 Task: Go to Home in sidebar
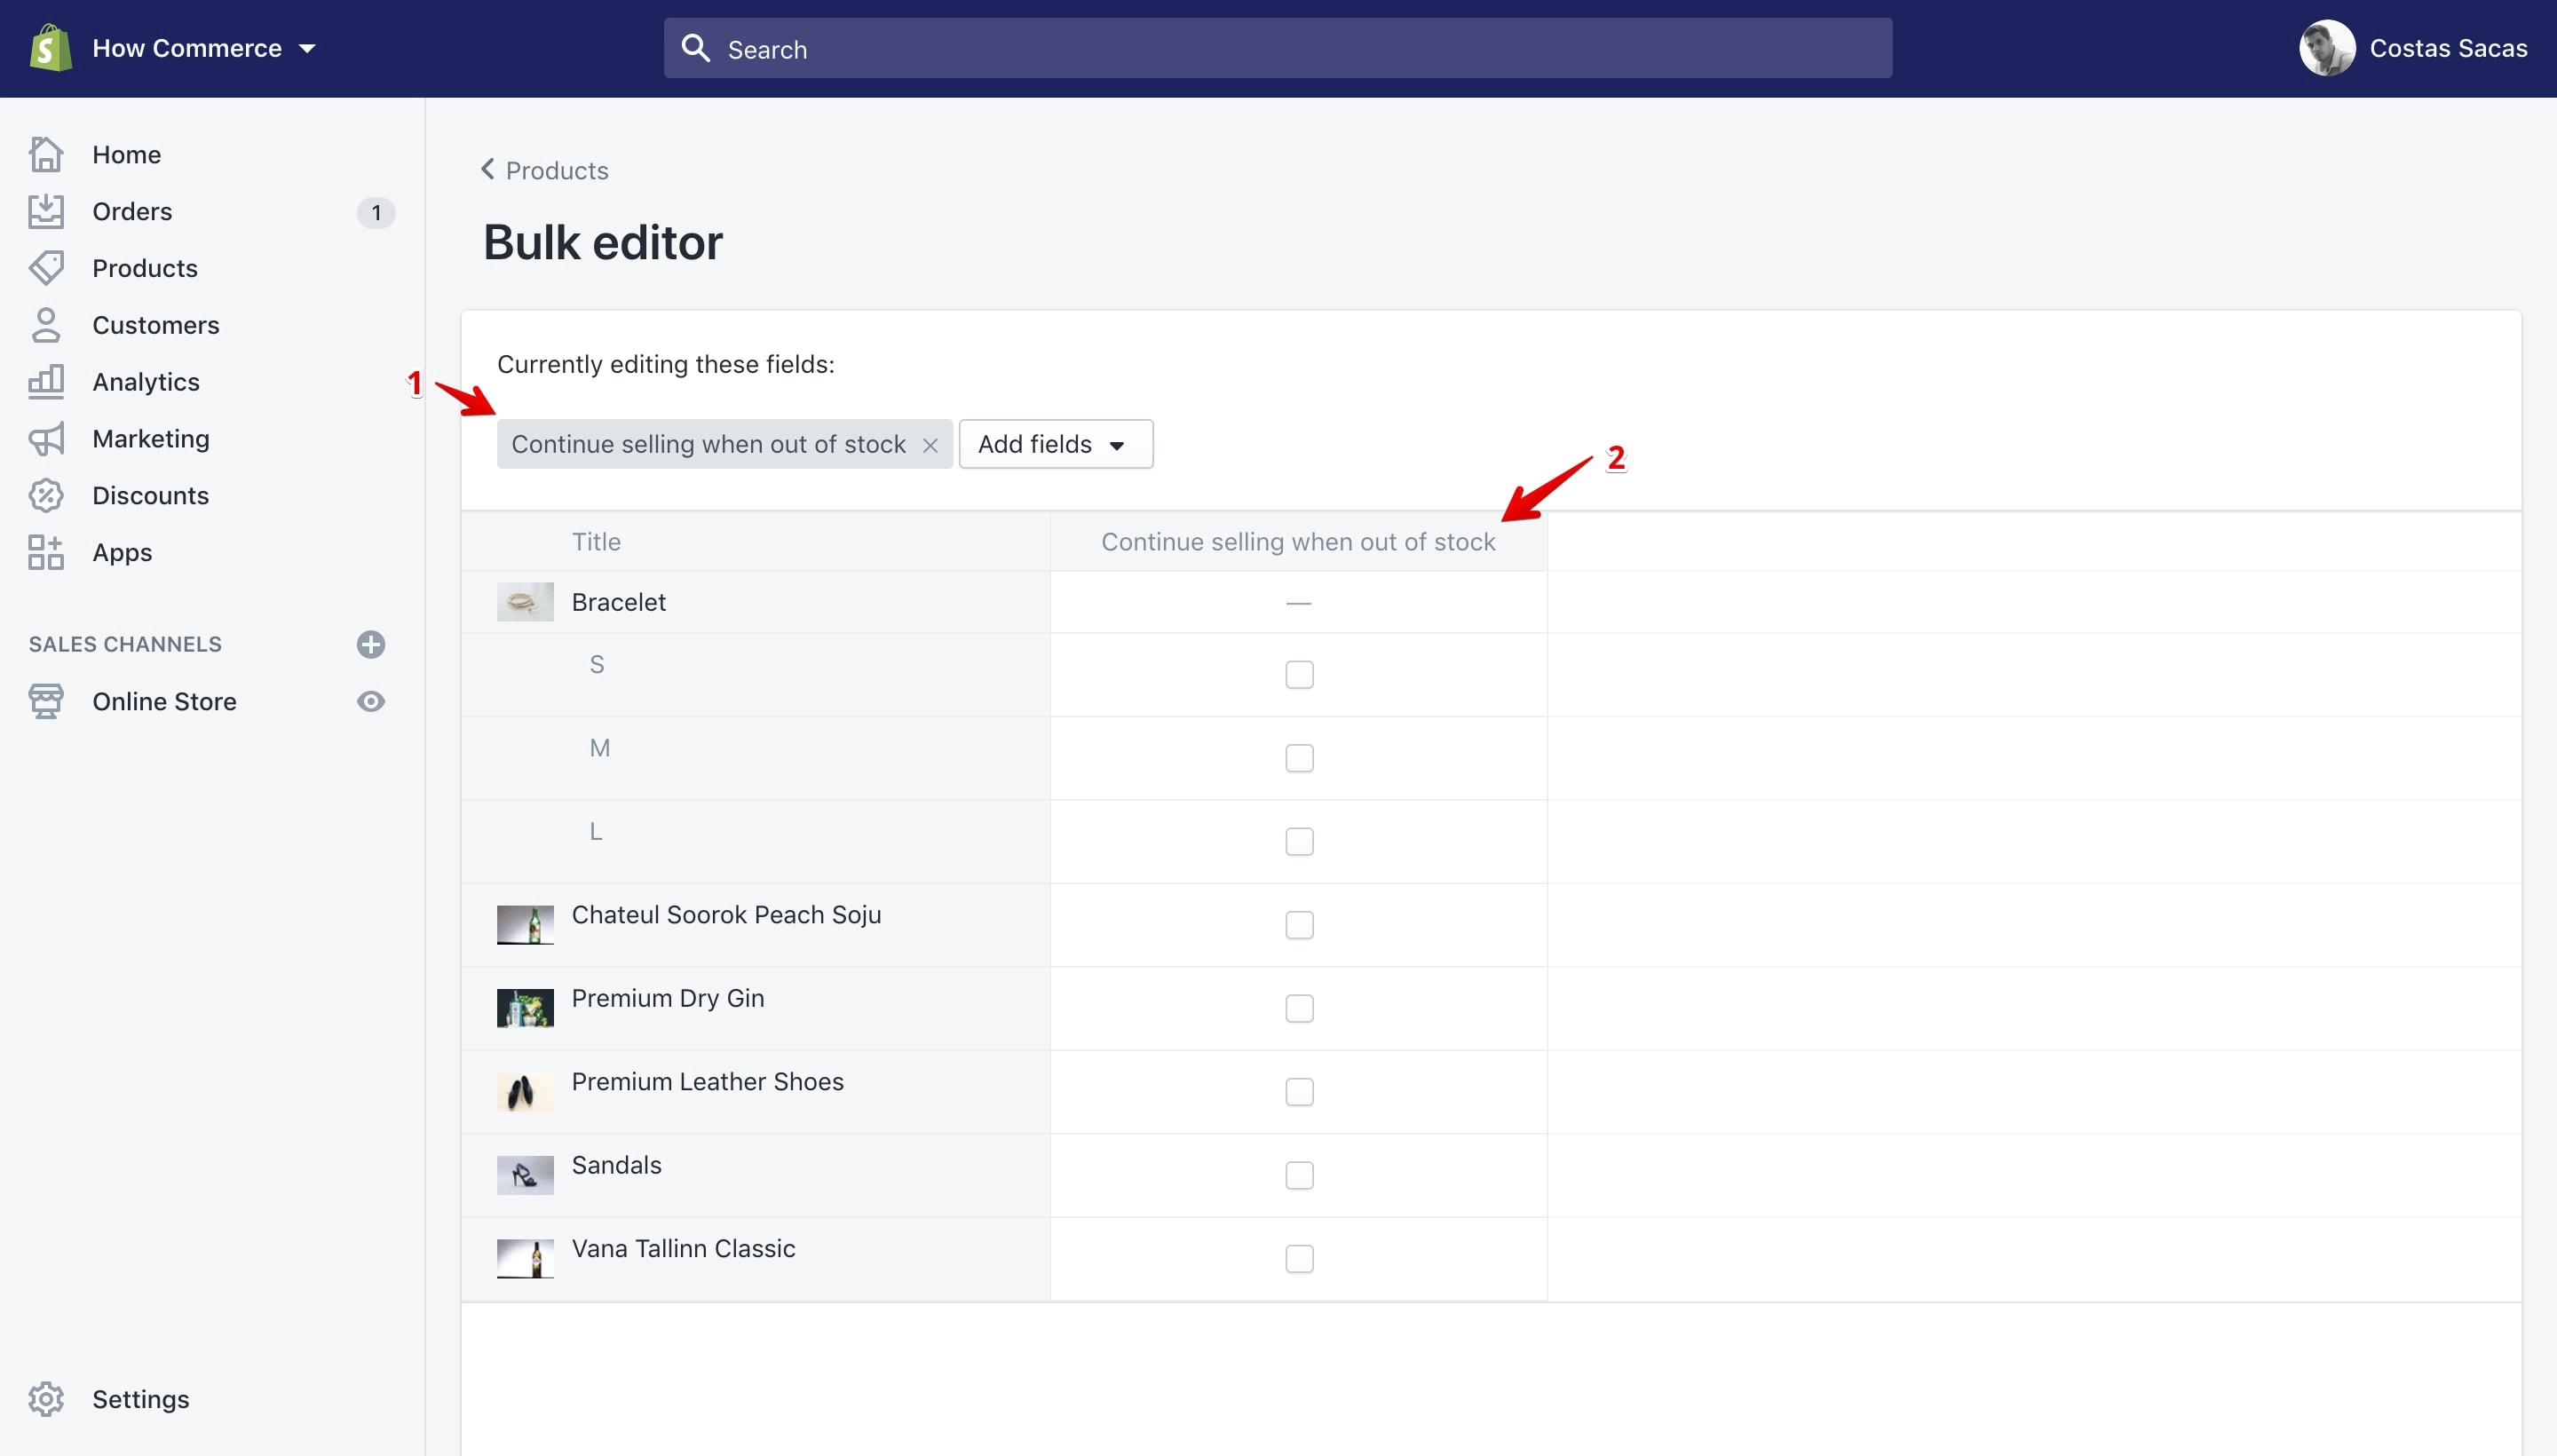(x=126, y=155)
